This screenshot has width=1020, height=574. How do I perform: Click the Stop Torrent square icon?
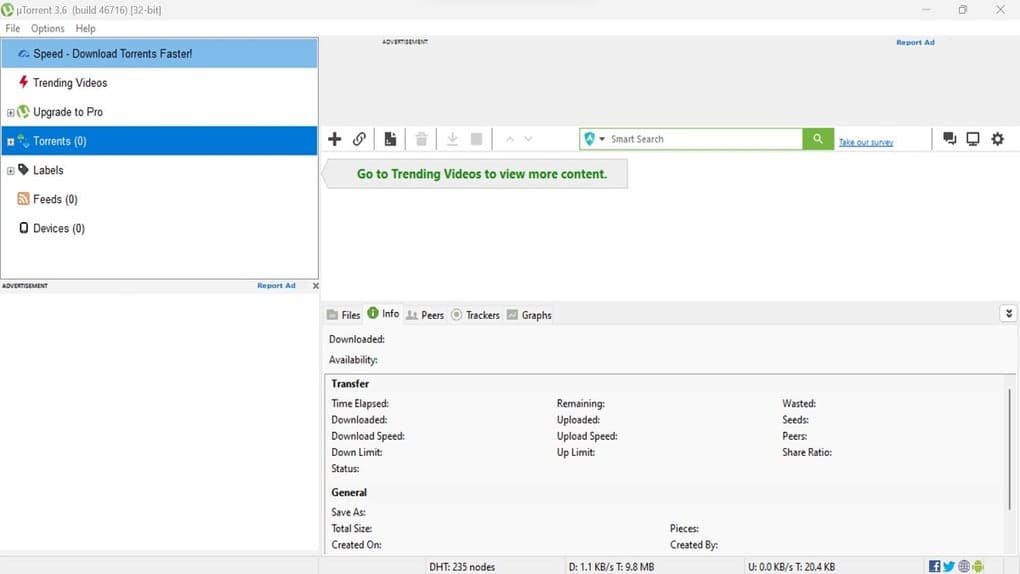[x=476, y=139]
